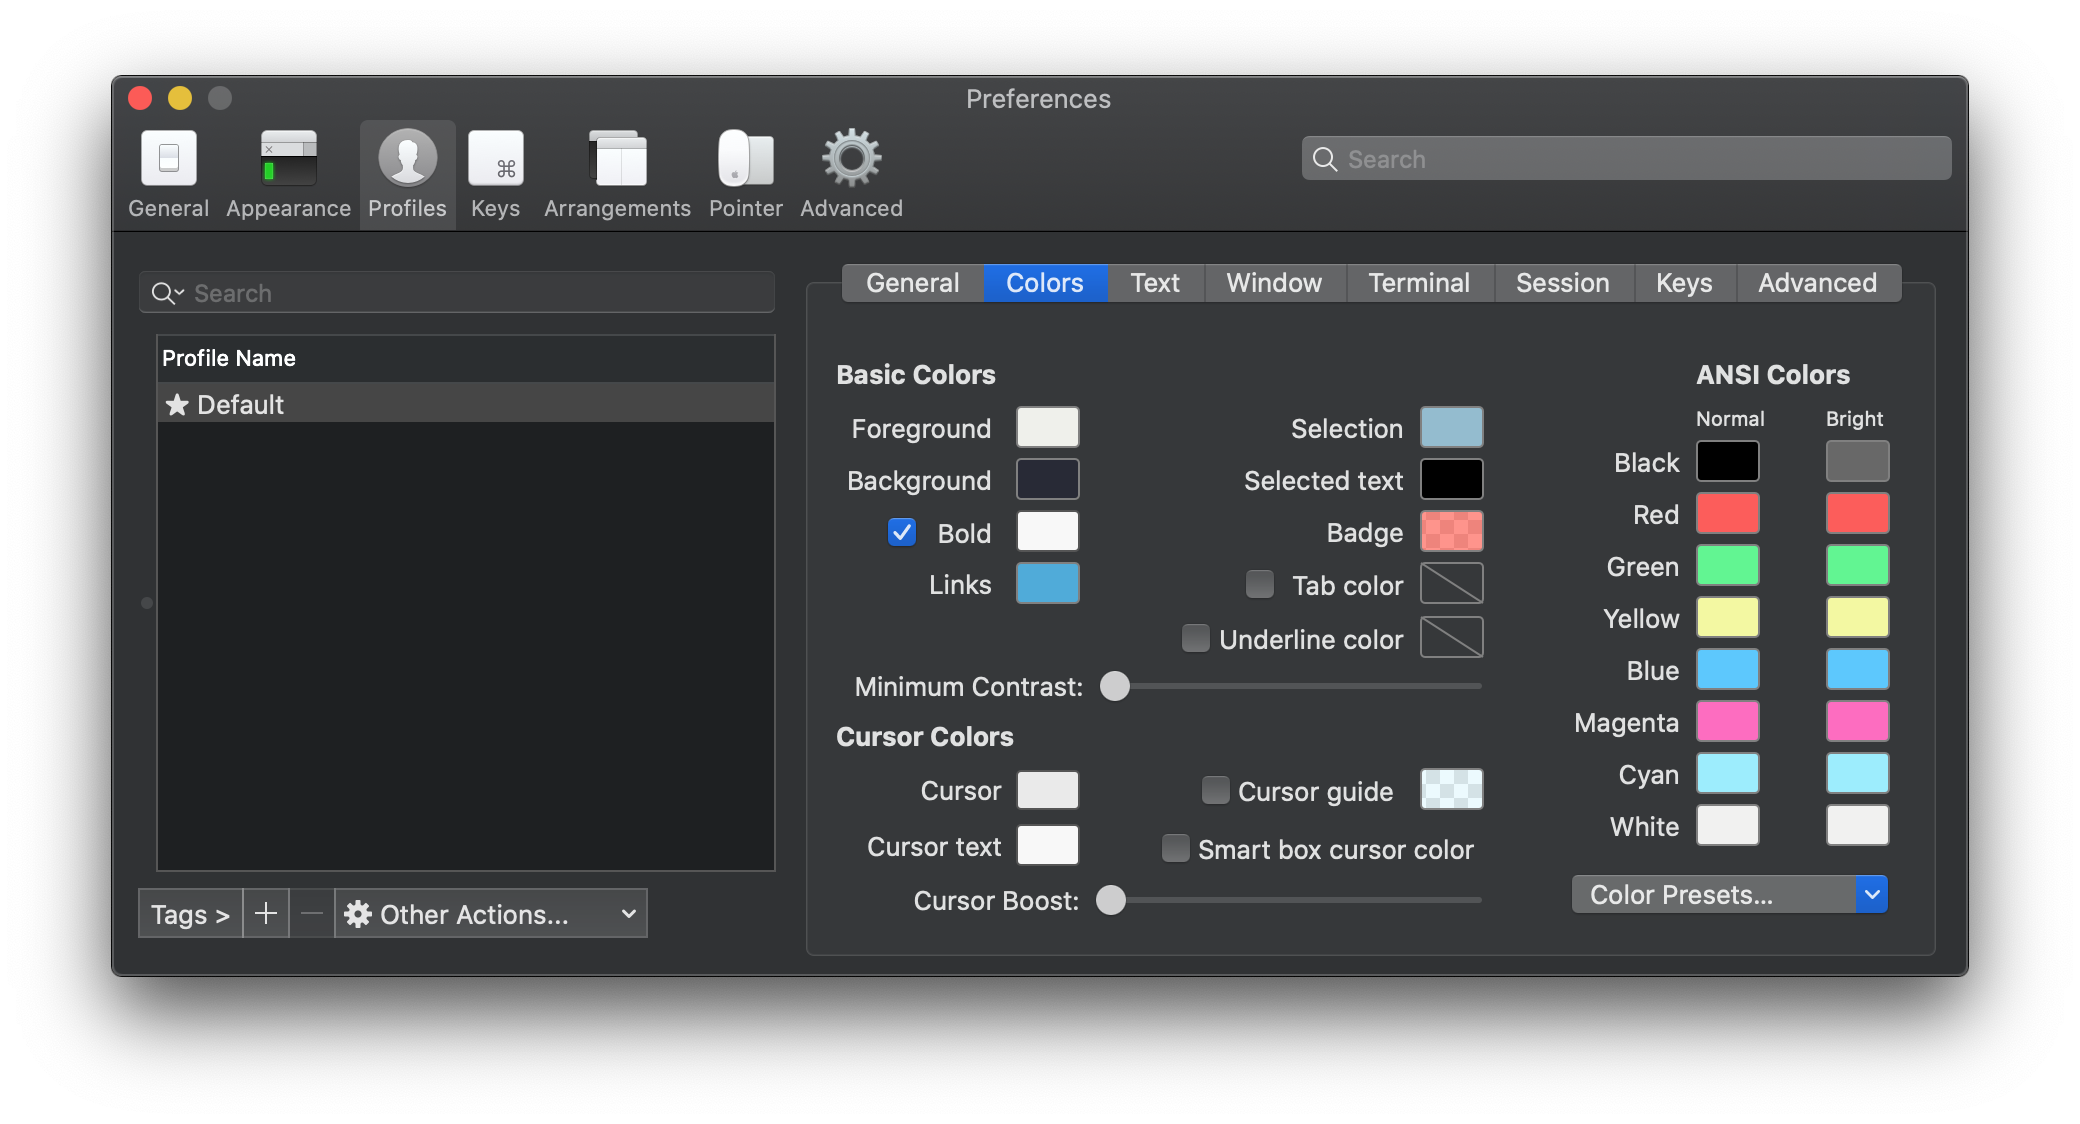Enable the Tab color checkbox
The image size is (2080, 1124).
pos(1260,584)
